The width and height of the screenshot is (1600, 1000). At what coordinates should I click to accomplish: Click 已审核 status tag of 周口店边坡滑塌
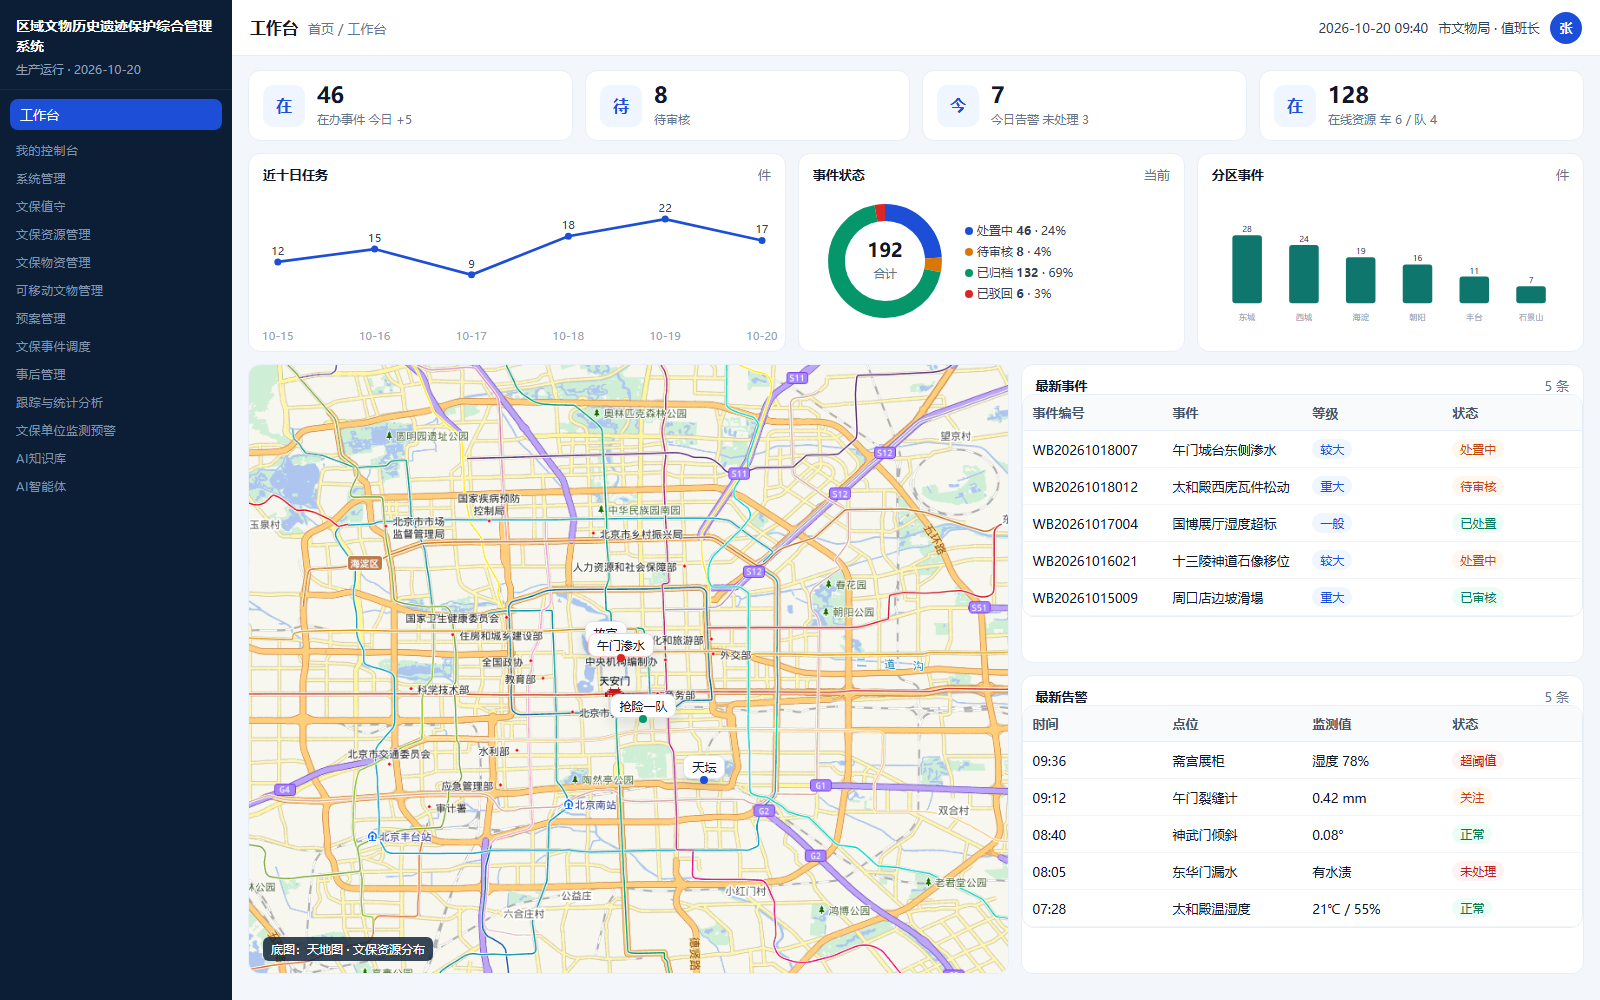click(1478, 598)
